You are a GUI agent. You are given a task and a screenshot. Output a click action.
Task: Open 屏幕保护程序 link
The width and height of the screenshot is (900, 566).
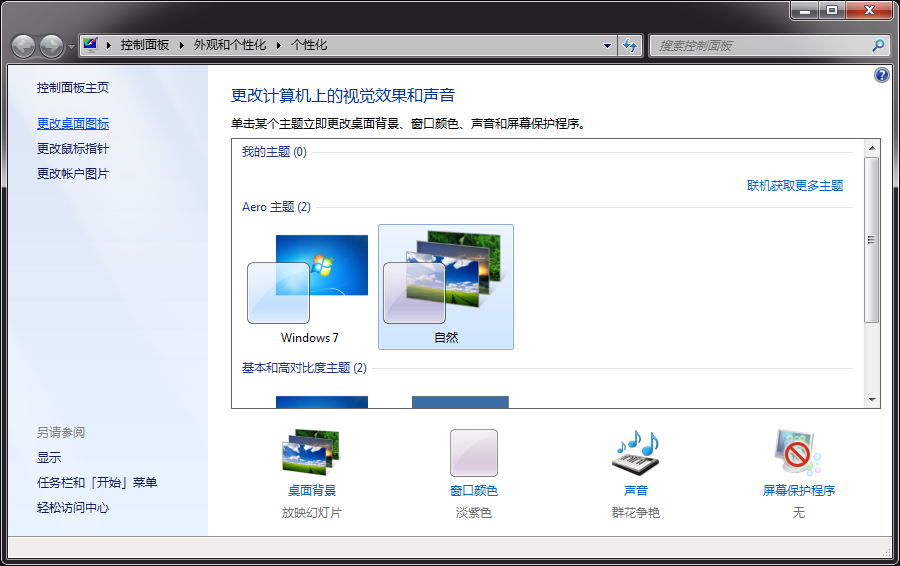pos(798,490)
